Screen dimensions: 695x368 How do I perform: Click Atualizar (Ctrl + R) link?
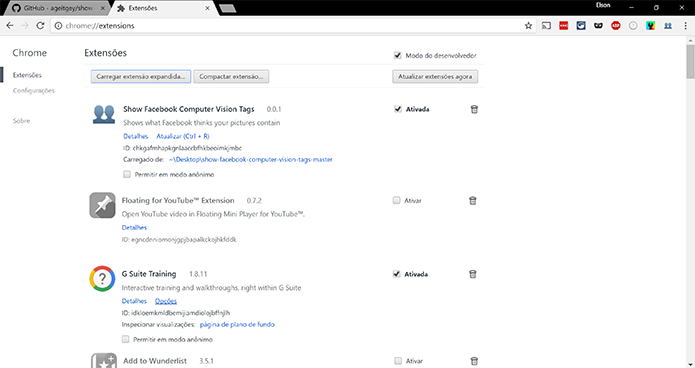click(x=183, y=136)
